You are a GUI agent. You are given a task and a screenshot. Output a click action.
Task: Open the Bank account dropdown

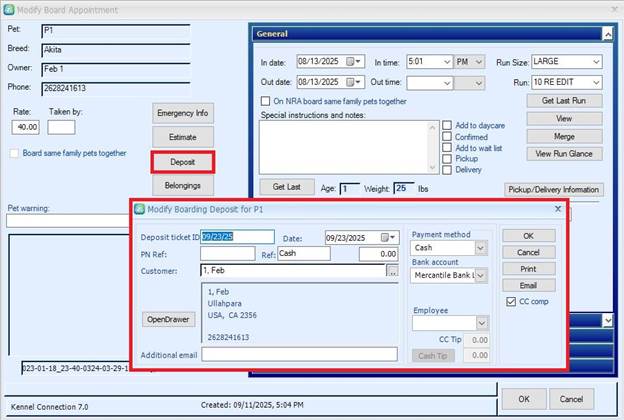[x=481, y=275]
